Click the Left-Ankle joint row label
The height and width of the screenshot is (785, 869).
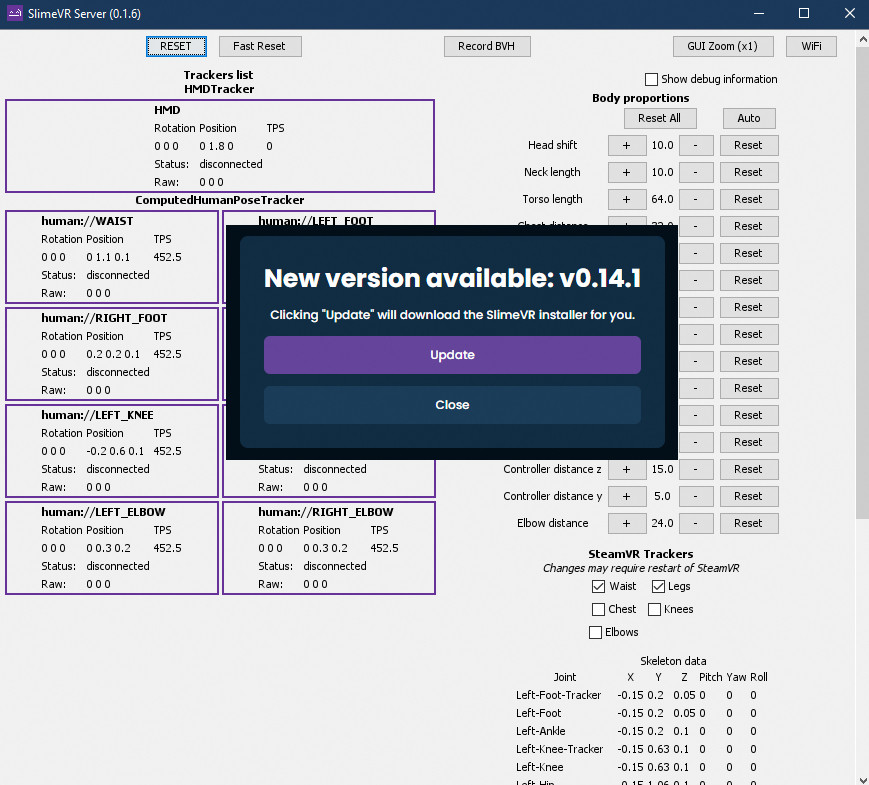pyautogui.click(x=541, y=732)
